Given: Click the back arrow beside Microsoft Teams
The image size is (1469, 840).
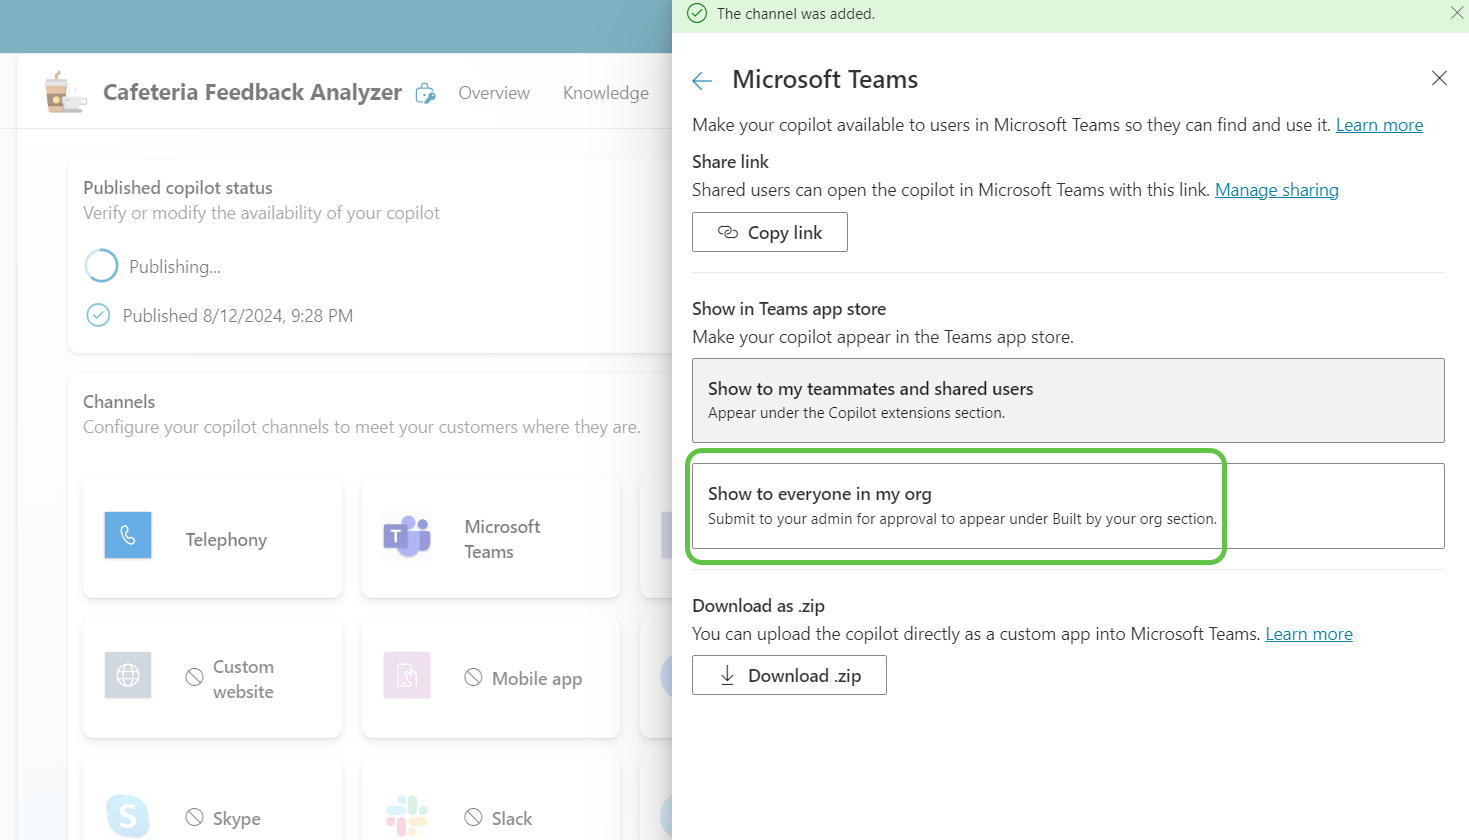Looking at the screenshot, I should pyautogui.click(x=702, y=81).
